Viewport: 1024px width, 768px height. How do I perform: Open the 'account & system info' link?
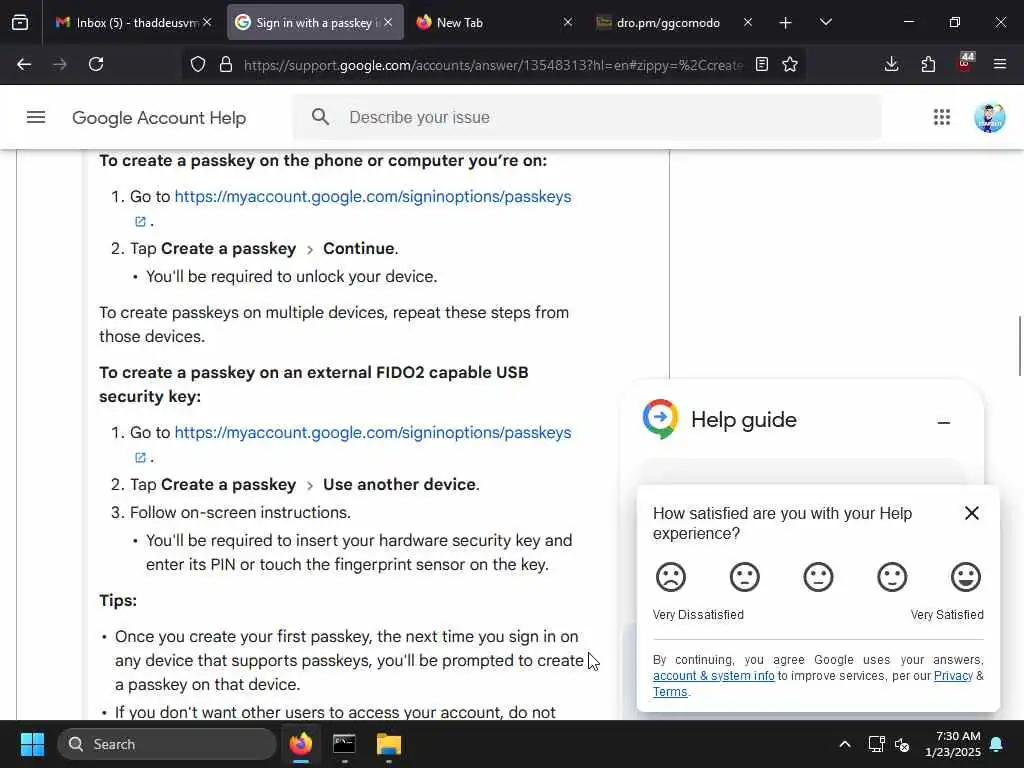[x=714, y=676]
